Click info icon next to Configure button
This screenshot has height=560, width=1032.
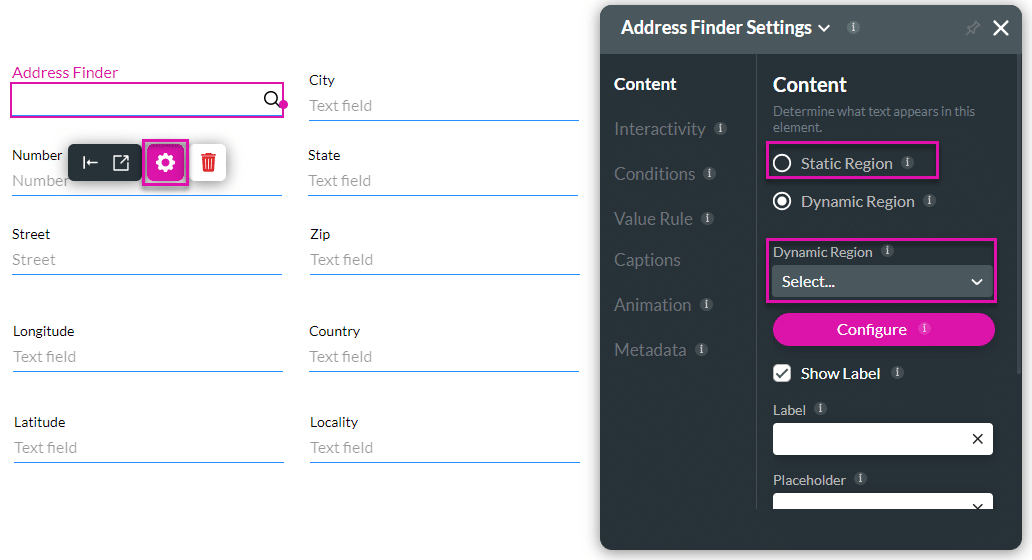(924, 328)
